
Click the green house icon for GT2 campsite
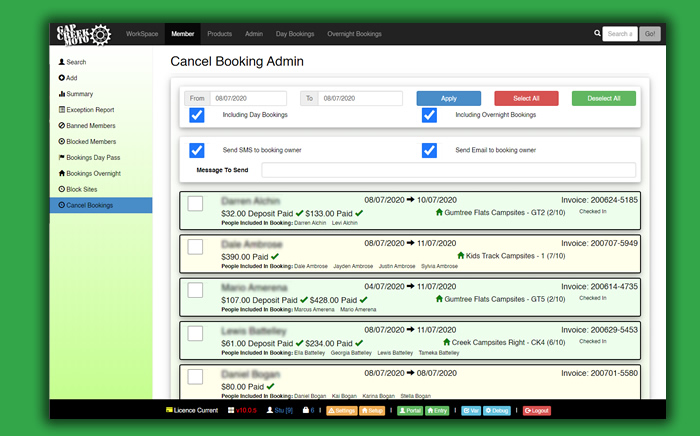tap(439, 212)
